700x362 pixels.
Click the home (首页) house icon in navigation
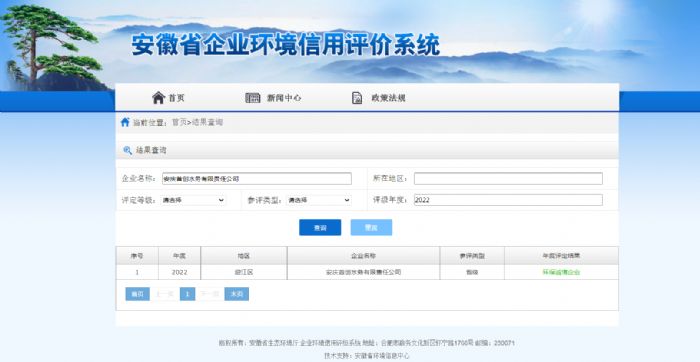tap(158, 98)
